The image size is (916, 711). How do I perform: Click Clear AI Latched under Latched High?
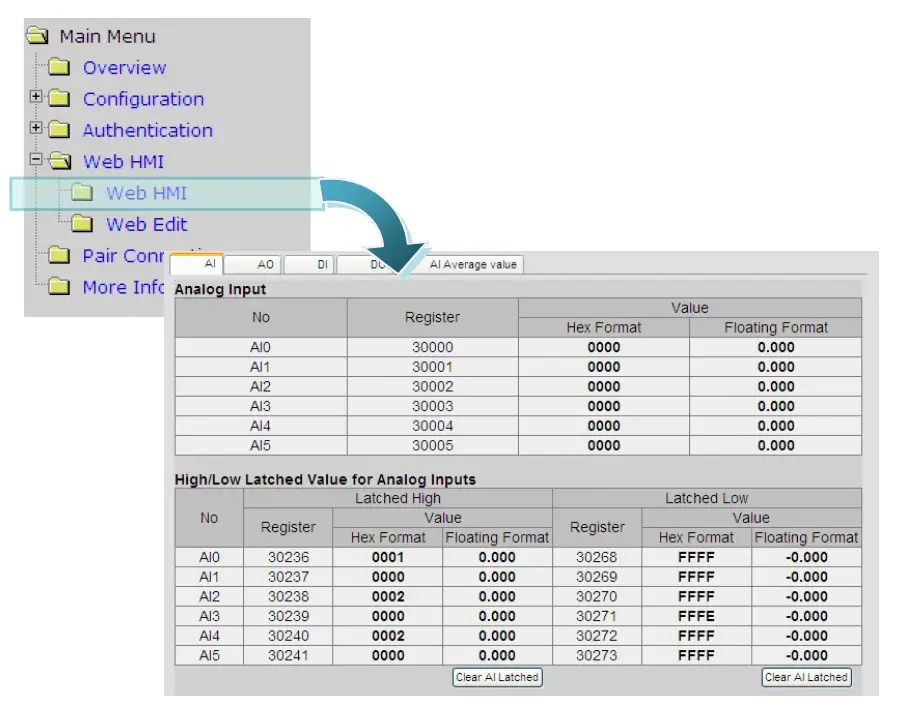[x=497, y=677]
